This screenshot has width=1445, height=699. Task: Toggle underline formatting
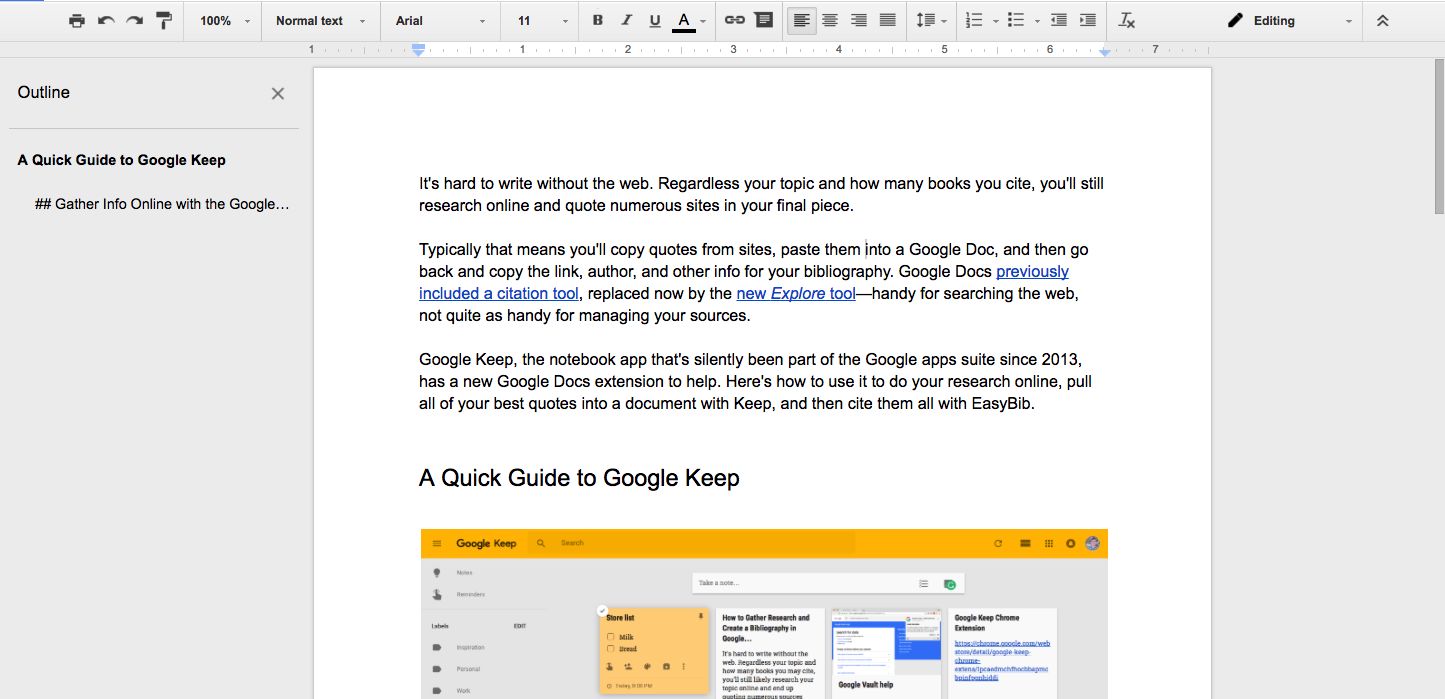(x=655, y=20)
